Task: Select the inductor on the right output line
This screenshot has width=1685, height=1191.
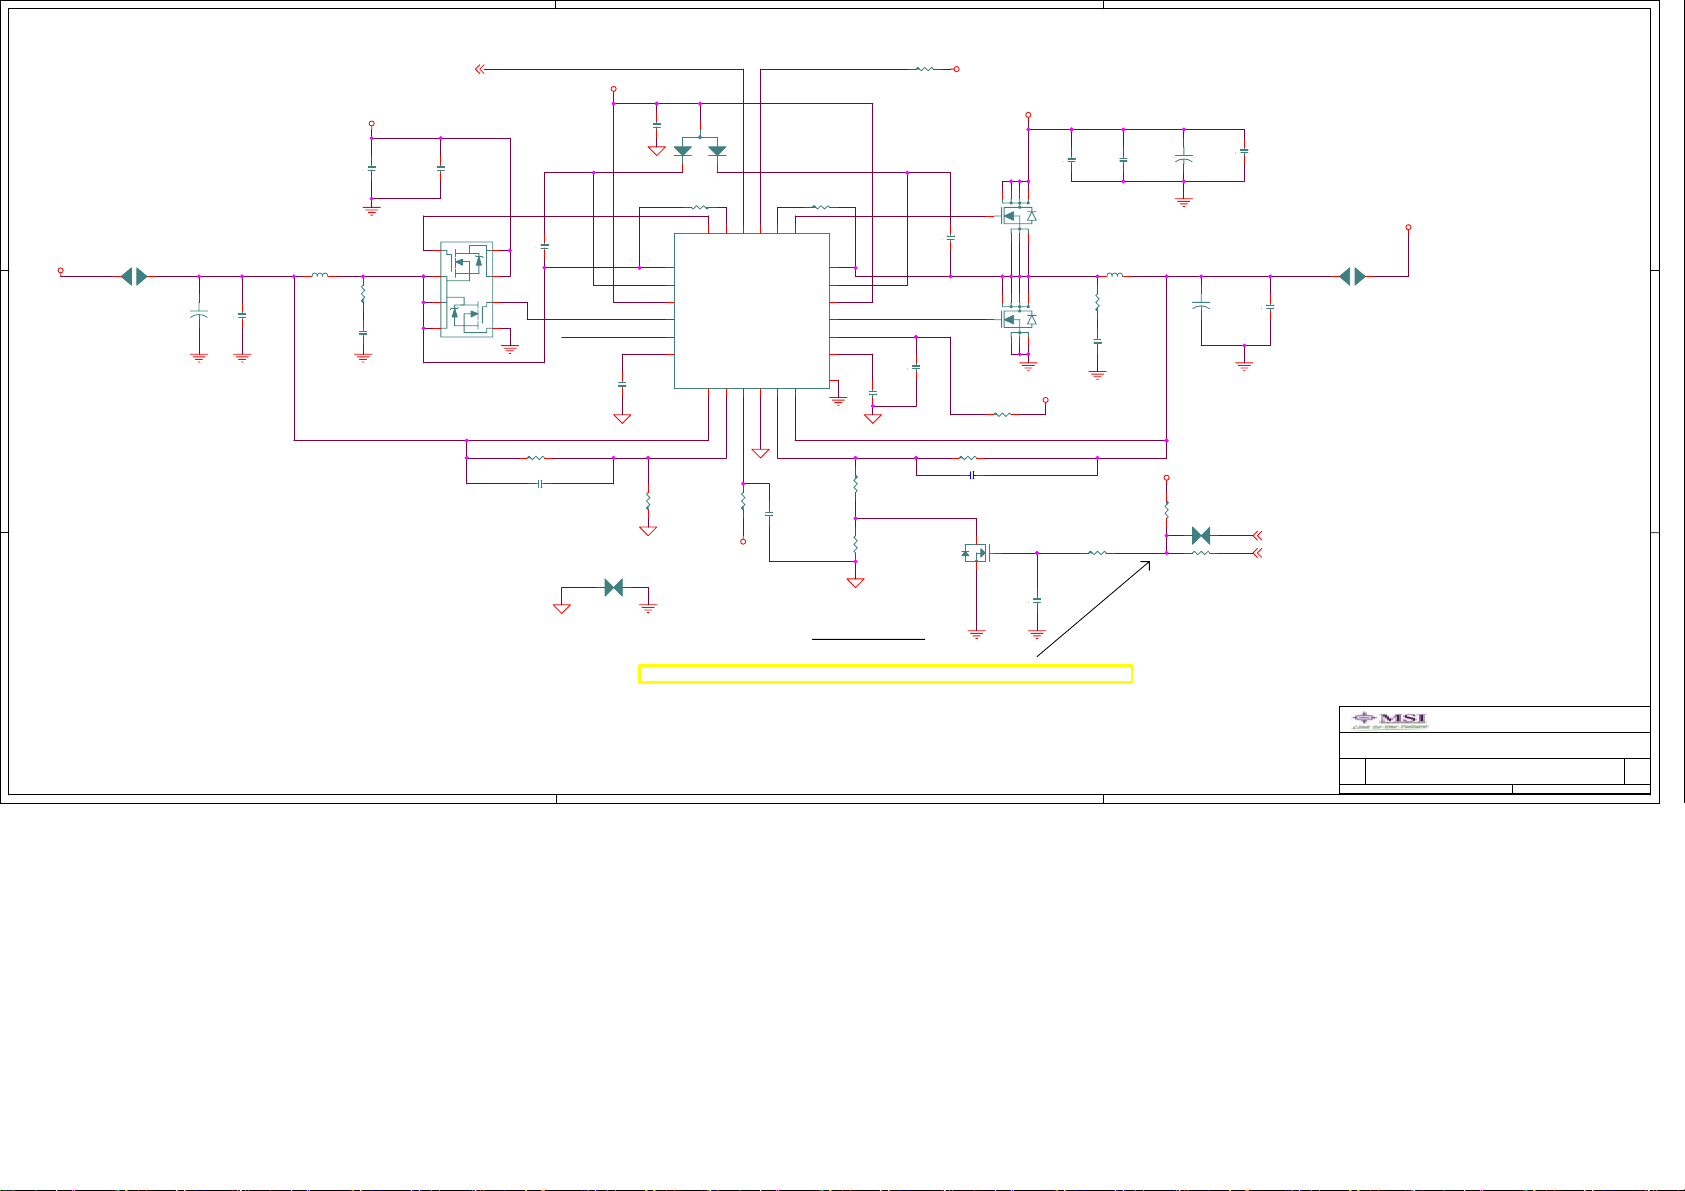Action: [x=1114, y=275]
